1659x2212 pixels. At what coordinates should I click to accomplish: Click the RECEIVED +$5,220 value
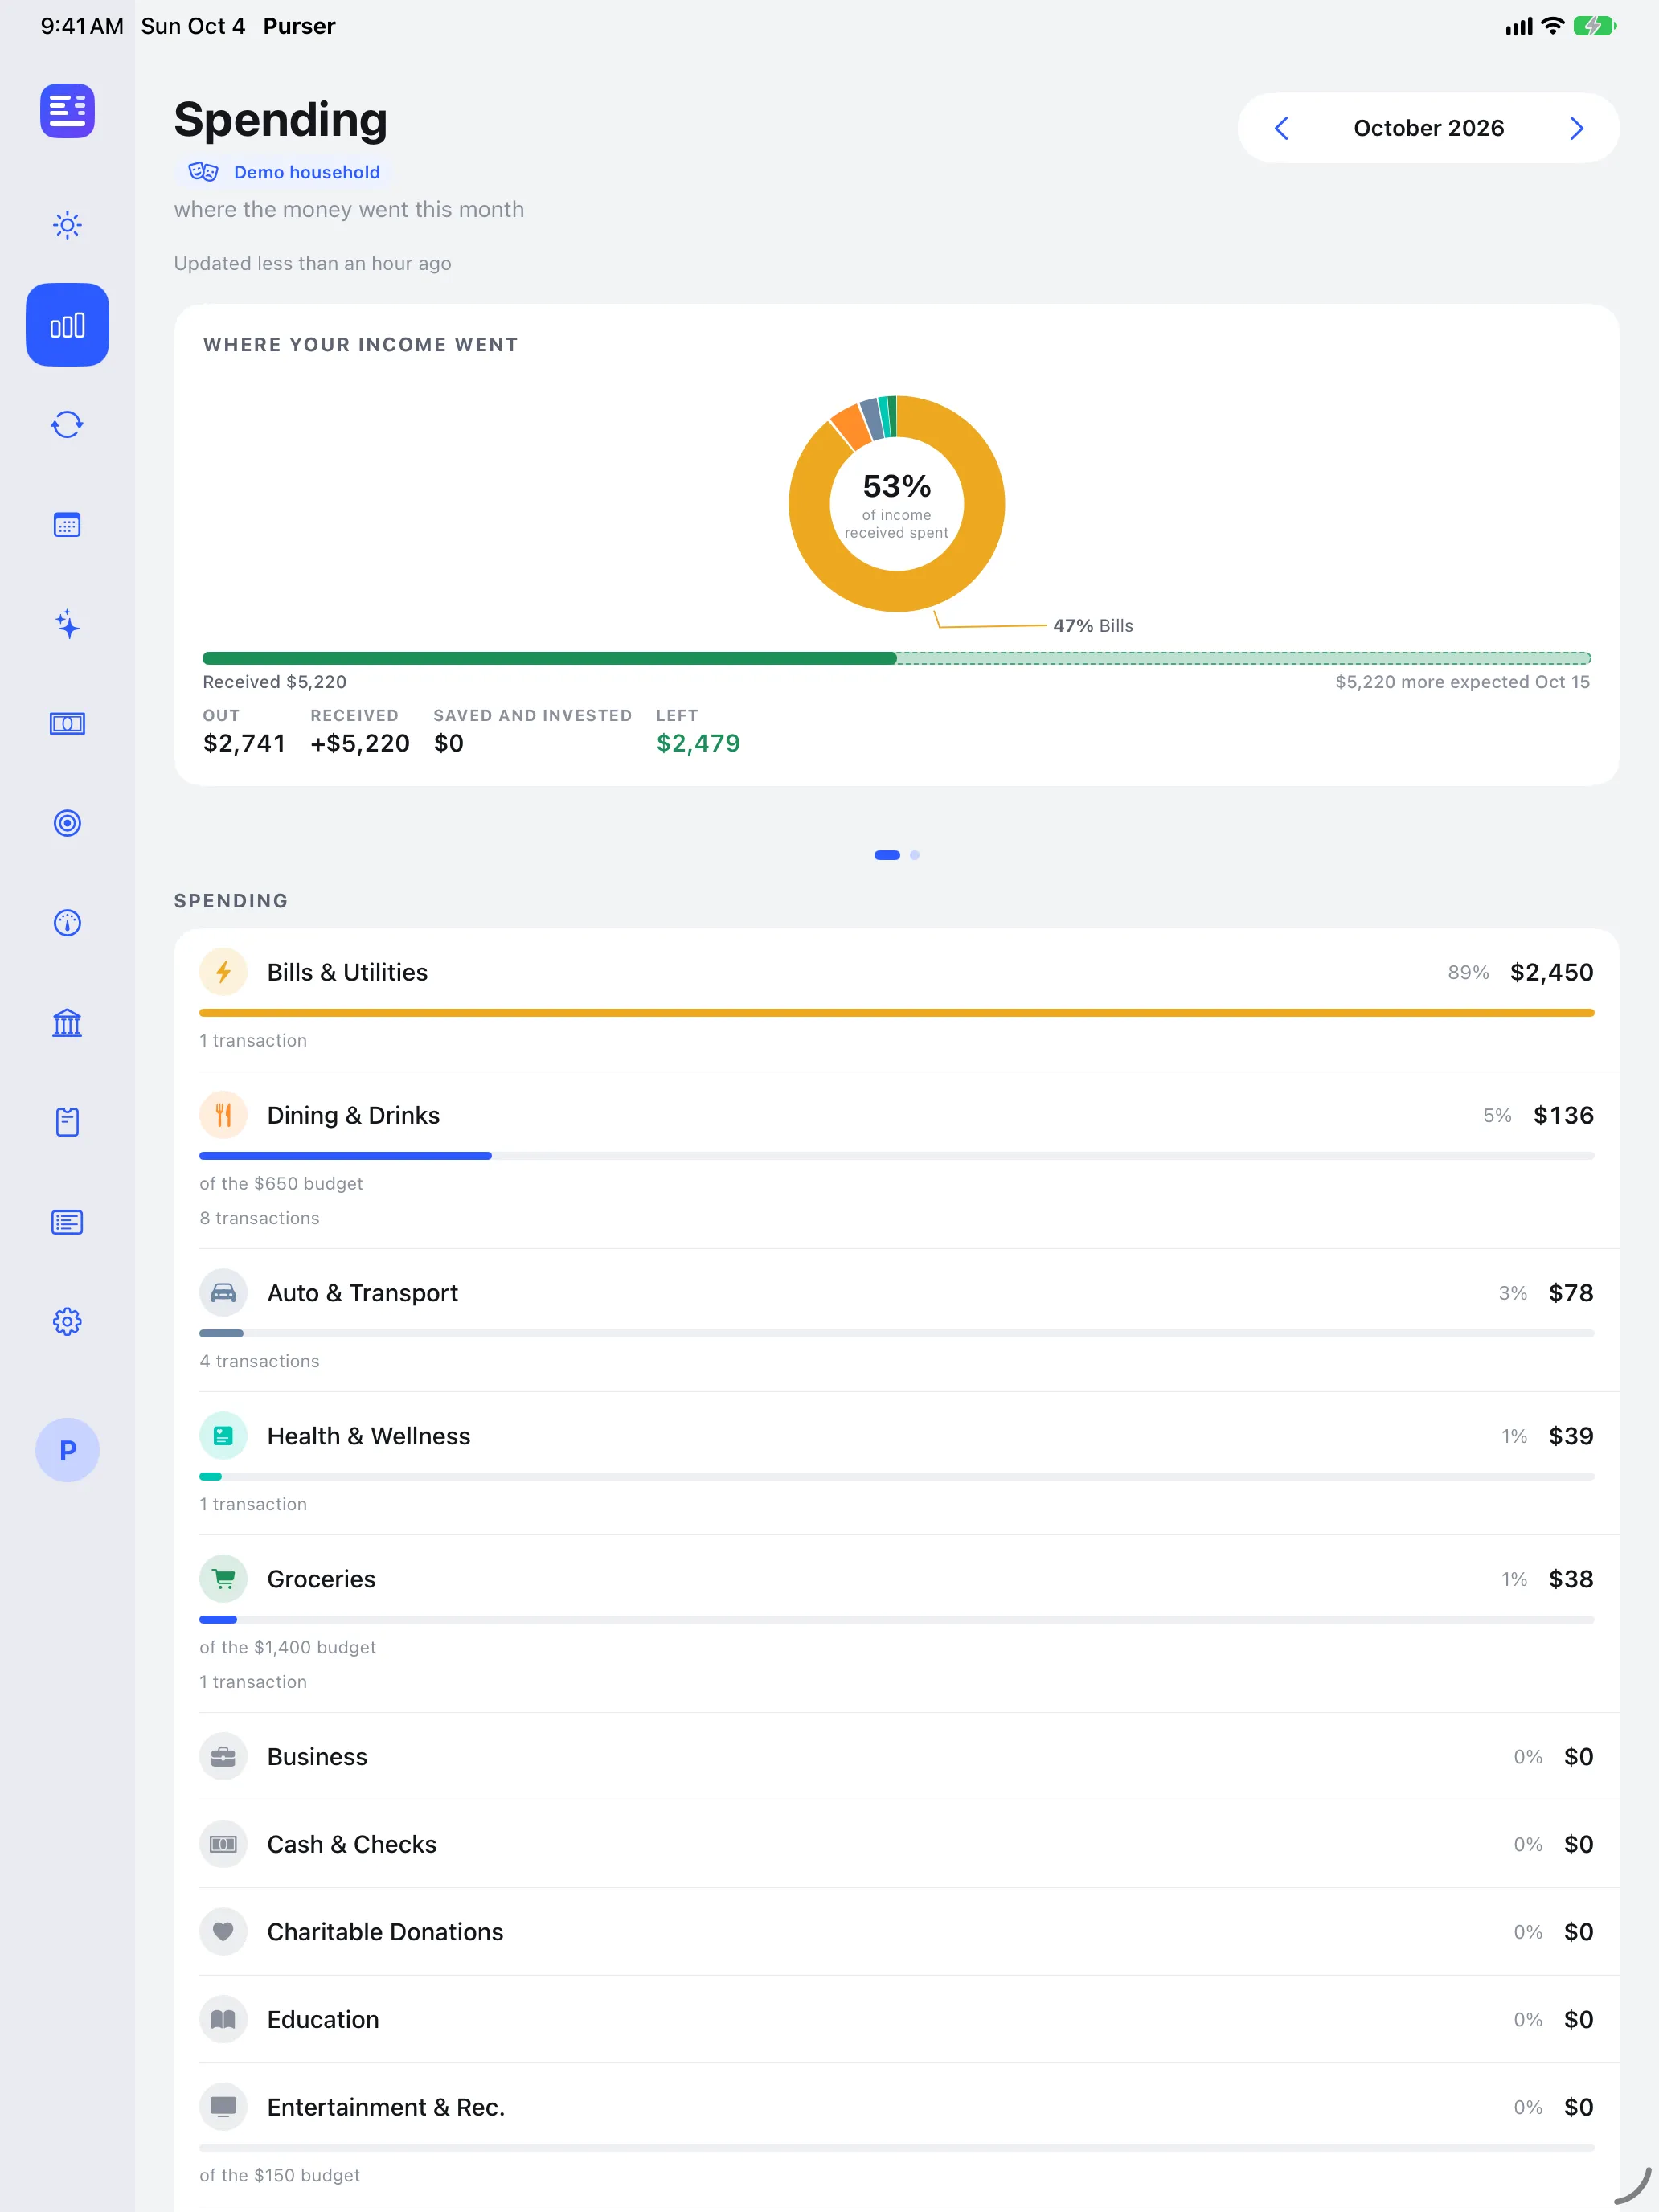pyautogui.click(x=360, y=743)
